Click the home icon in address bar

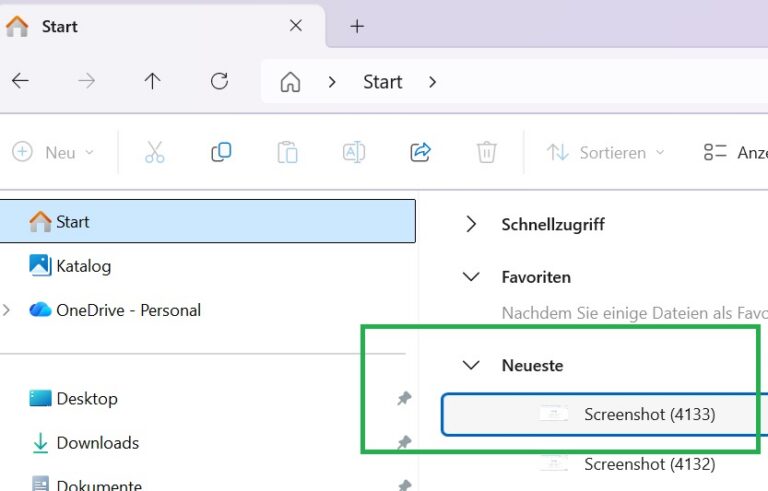pos(290,82)
